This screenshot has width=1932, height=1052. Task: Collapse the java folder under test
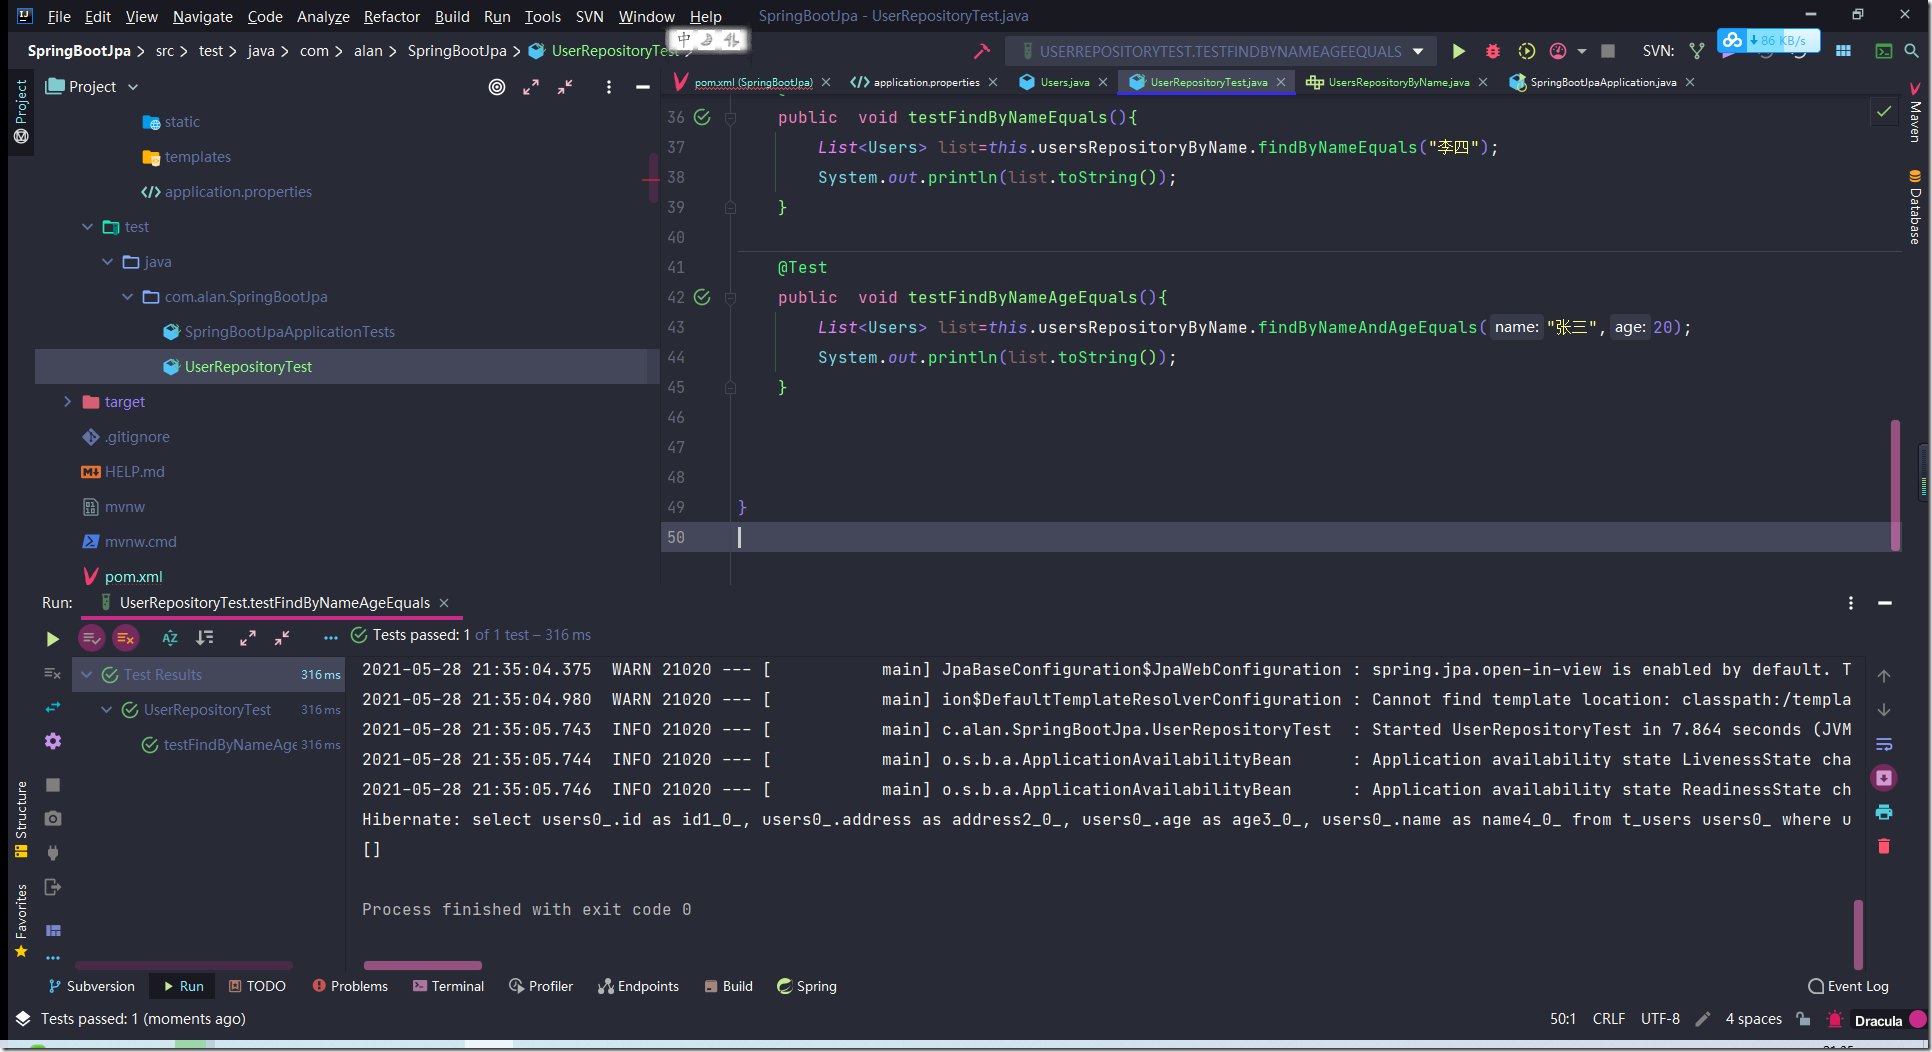(x=107, y=262)
